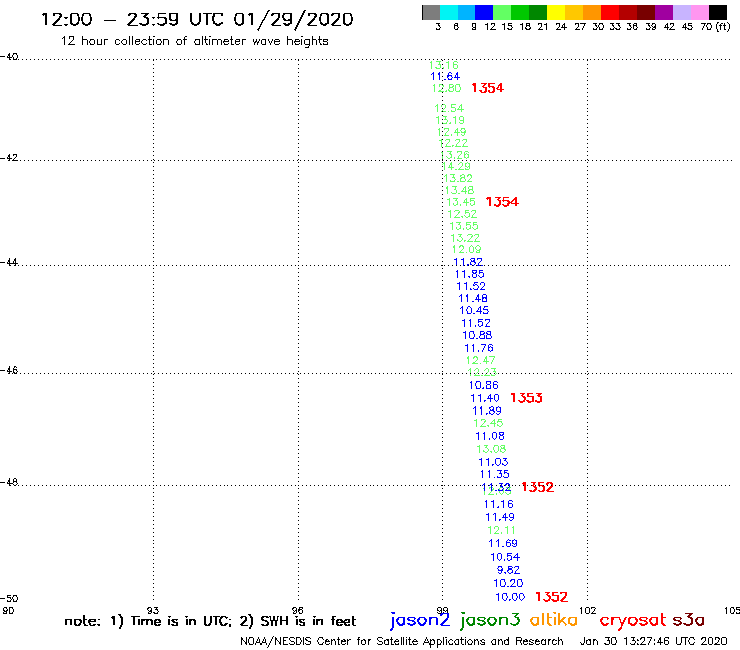Click the bright red color bar segment
Screen dimensions: 740x650
[610, 12]
